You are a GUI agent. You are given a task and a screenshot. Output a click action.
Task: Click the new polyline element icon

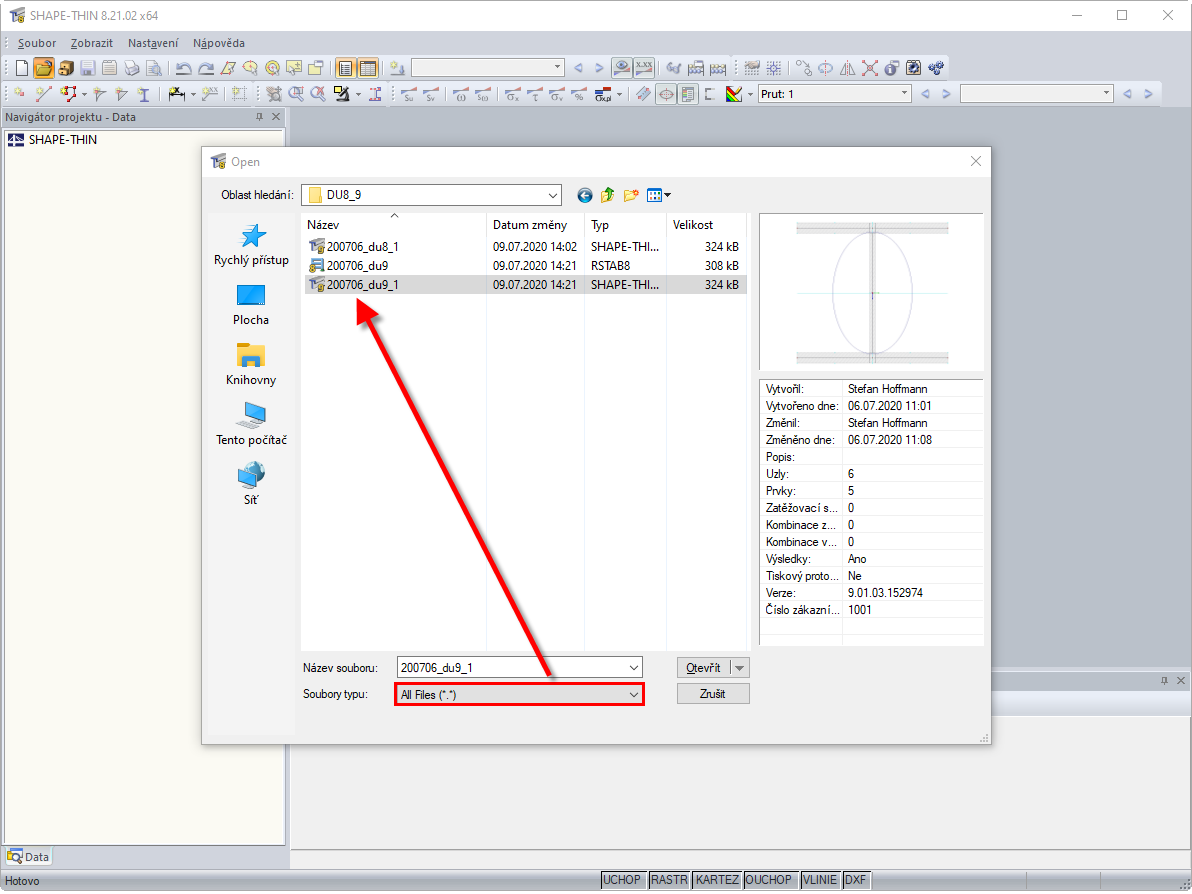point(68,94)
